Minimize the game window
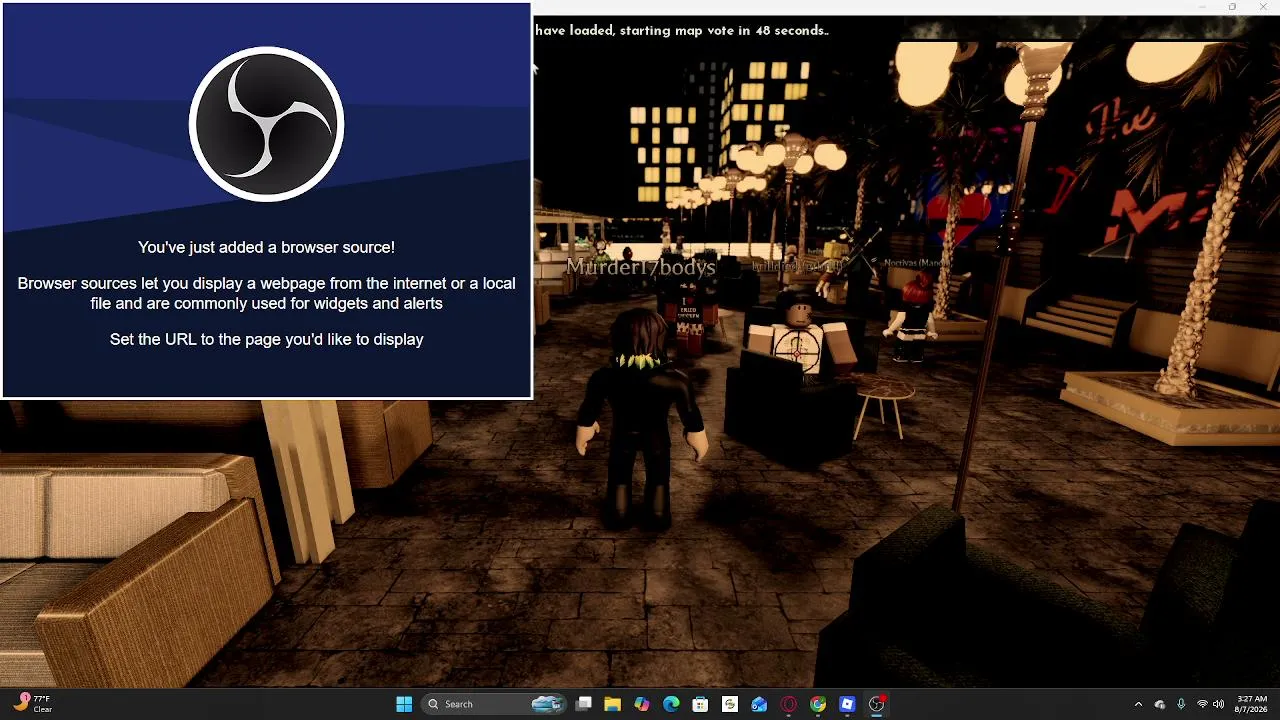 click(1202, 7)
